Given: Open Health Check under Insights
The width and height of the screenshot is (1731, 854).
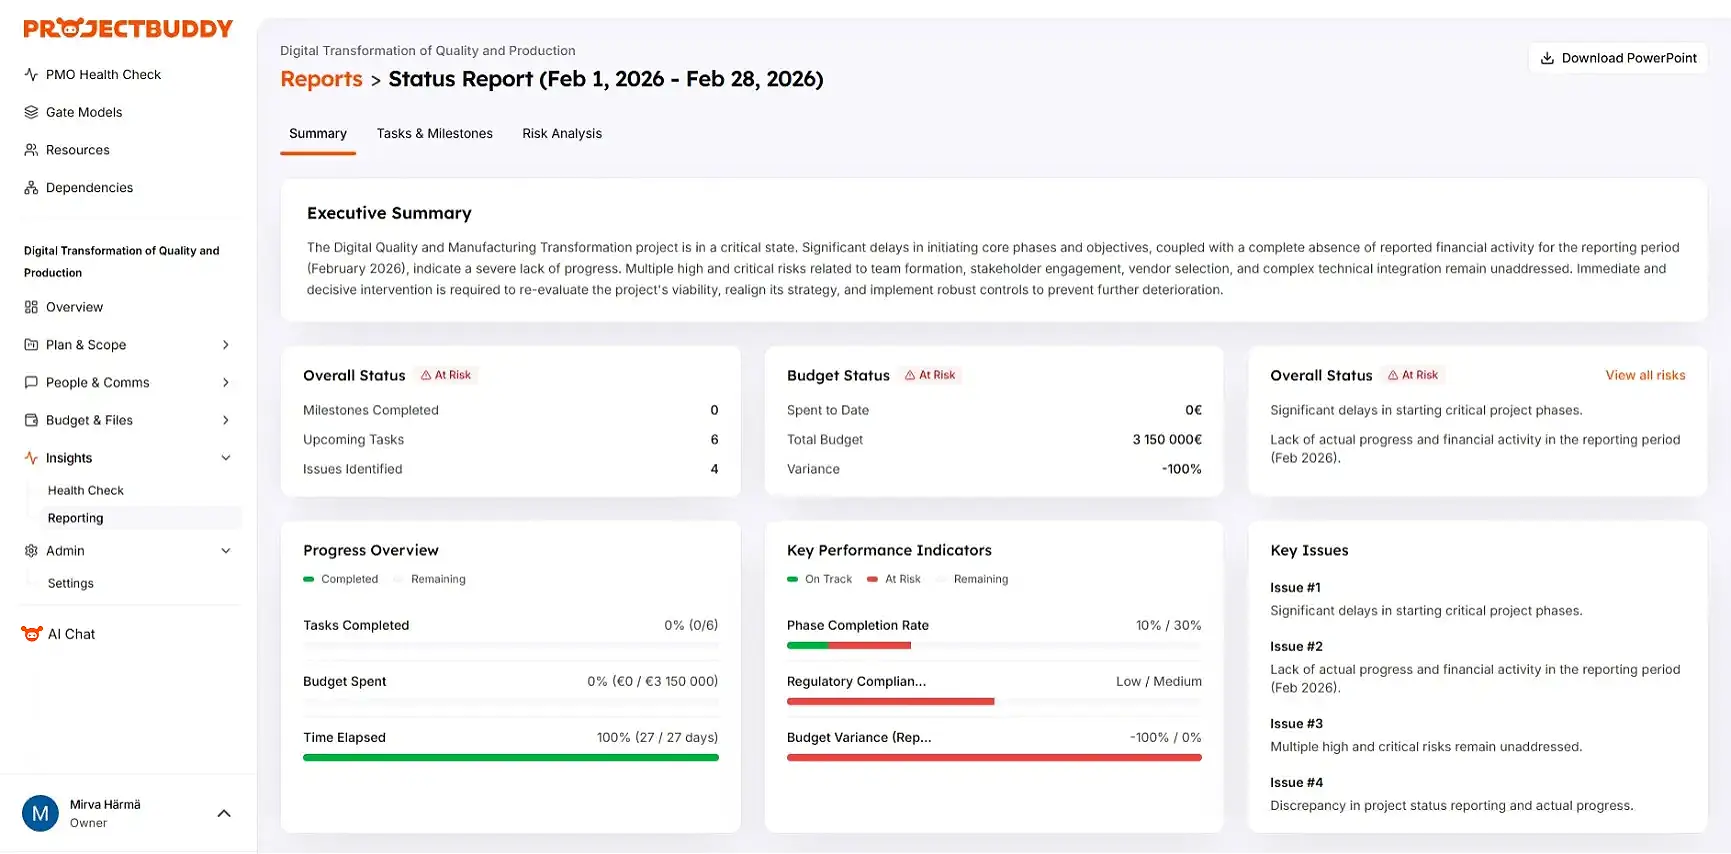Looking at the screenshot, I should coord(86,491).
